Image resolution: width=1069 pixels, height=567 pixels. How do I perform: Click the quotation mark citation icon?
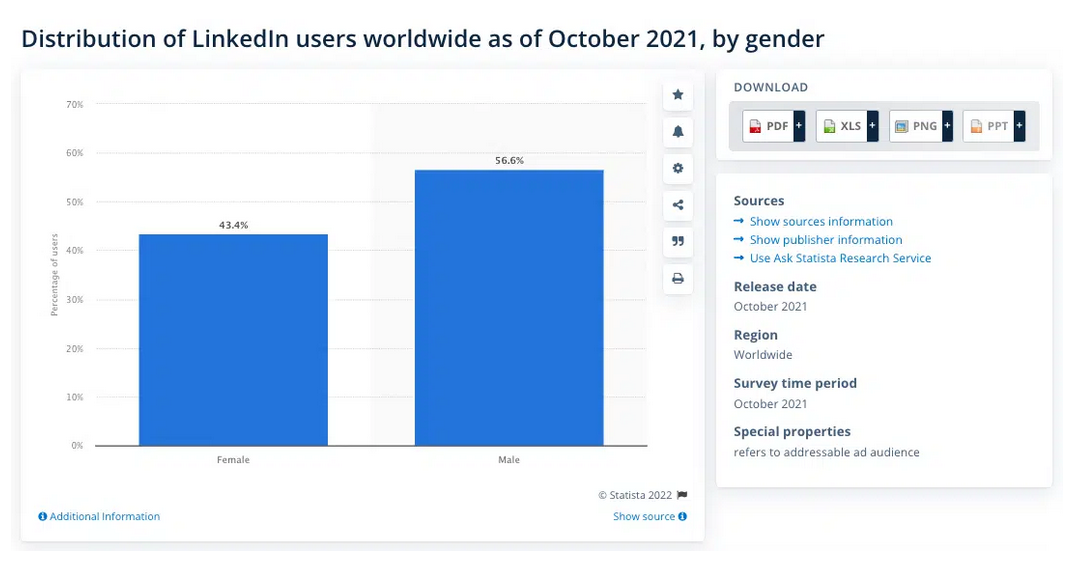(677, 241)
